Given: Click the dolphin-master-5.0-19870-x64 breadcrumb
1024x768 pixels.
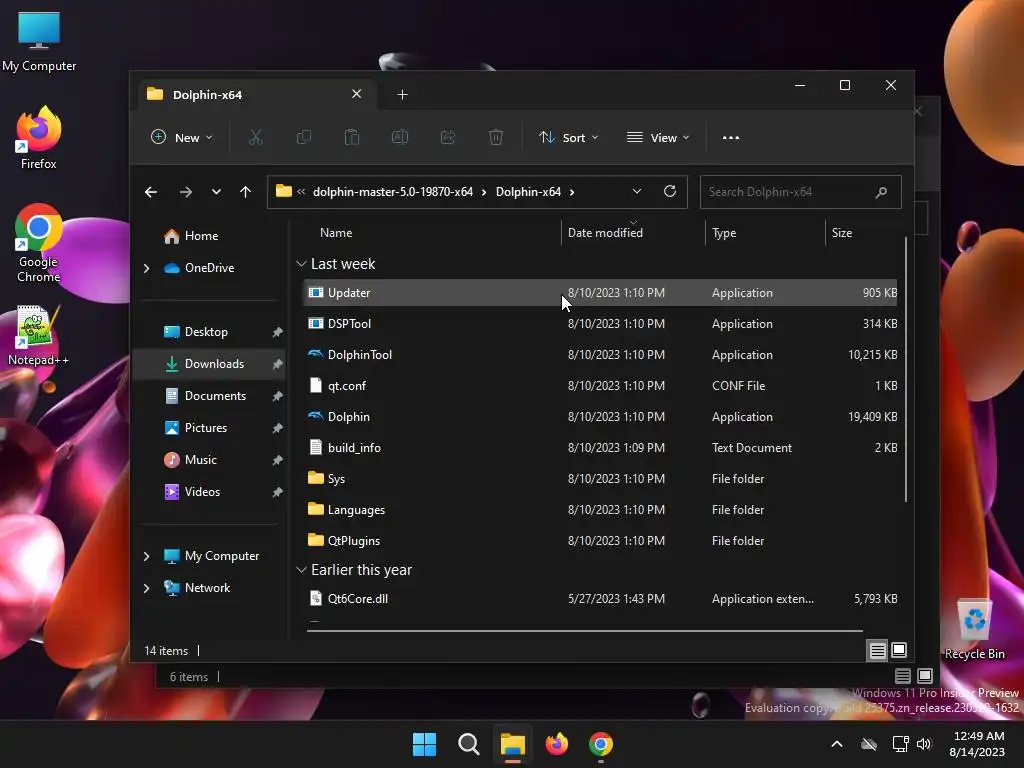Looking at the screenshot, I should click(392, 192).
